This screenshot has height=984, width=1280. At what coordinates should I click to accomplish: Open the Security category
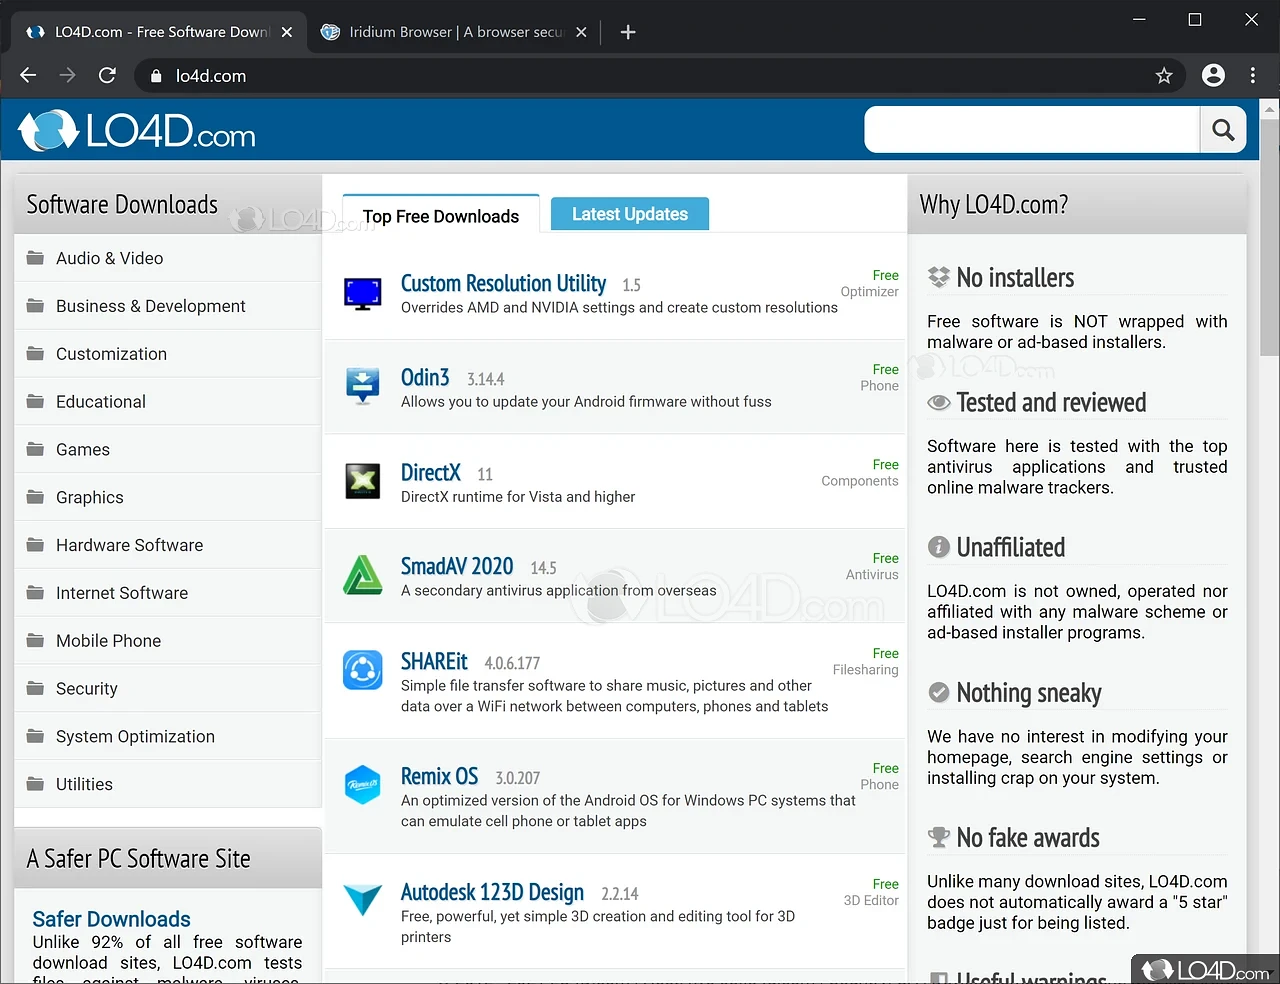coord(87,689)
